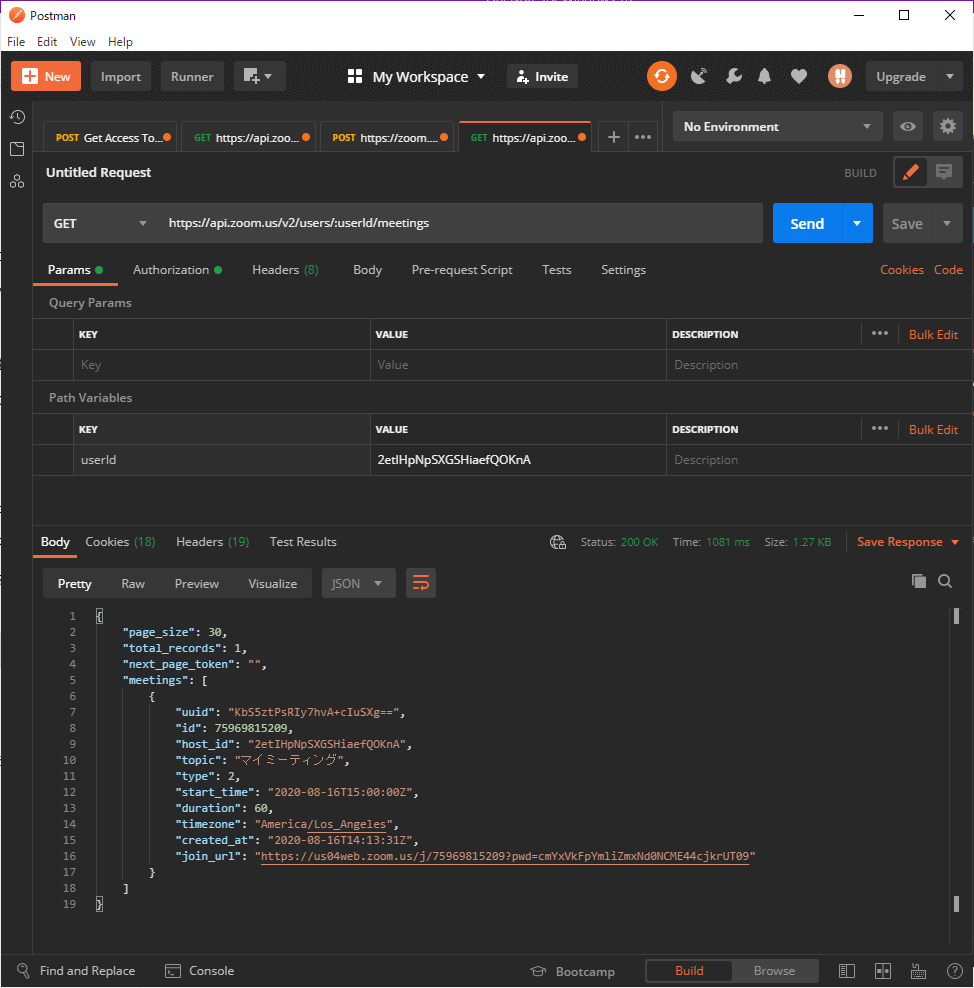Open Query Params column options three dots
974x988 pixels.
click(879, 333)
